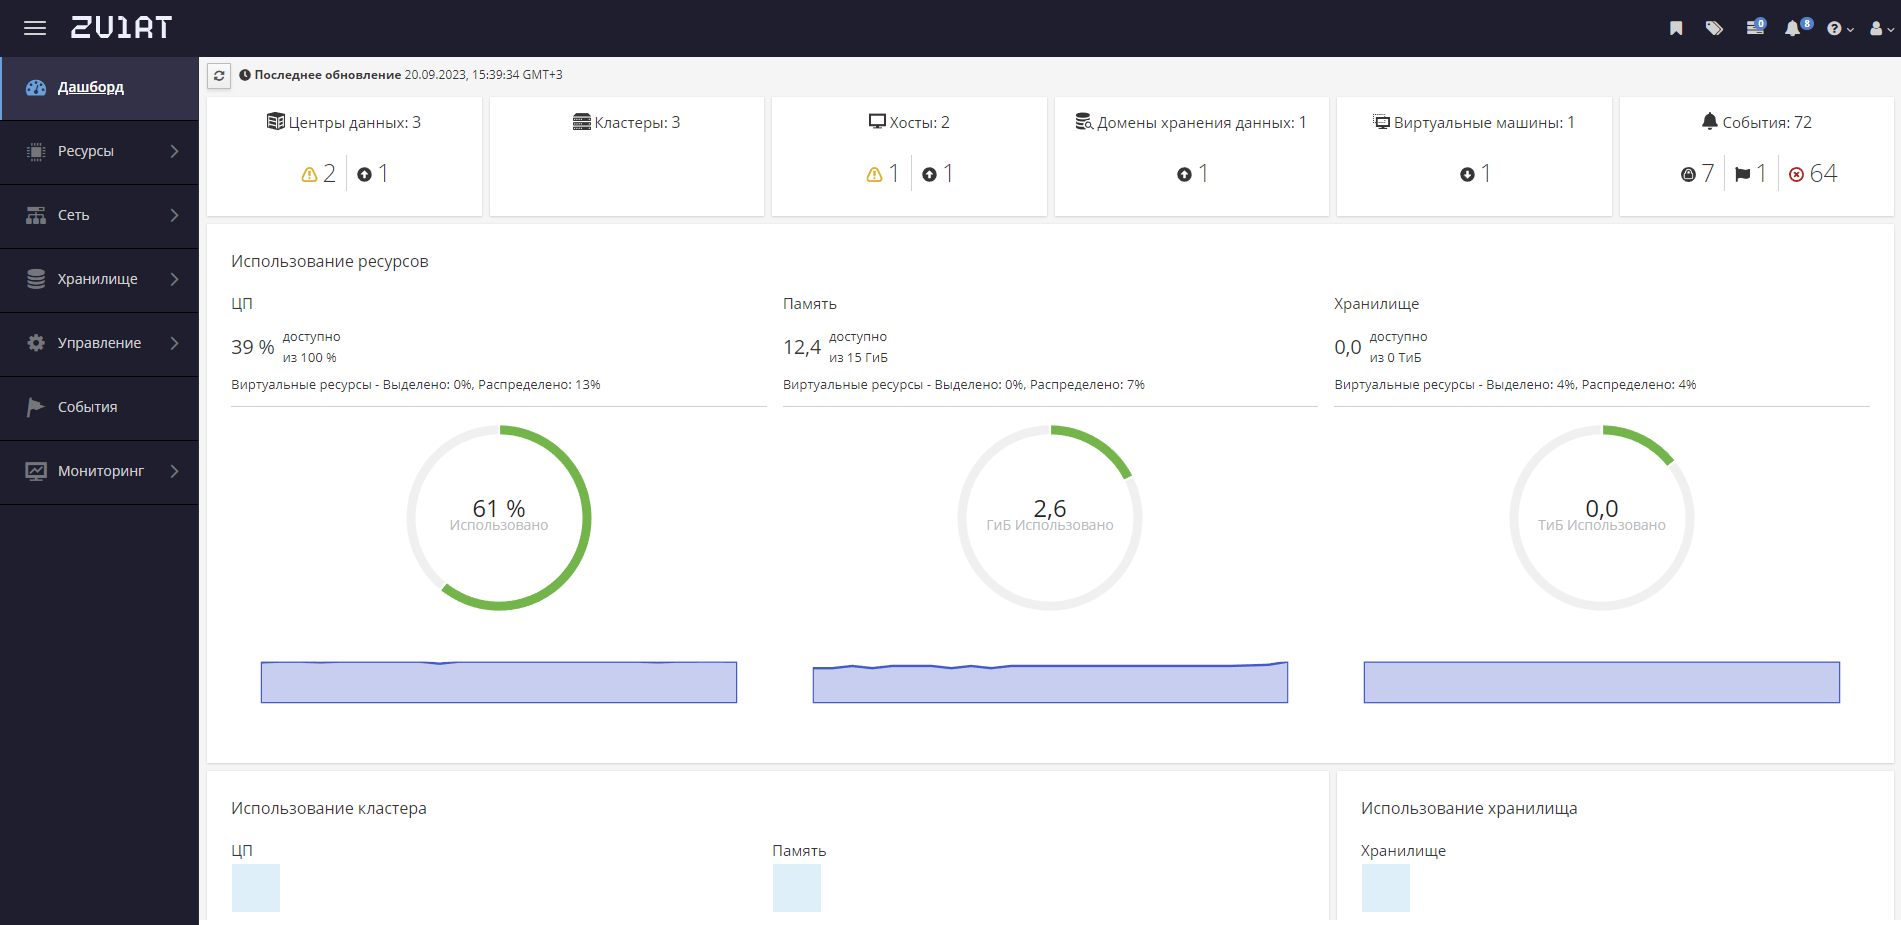Open the help question-mark dropdown
This screenshot has height=925, width=1901.
pyautogui.click(x=1840, y=29)
